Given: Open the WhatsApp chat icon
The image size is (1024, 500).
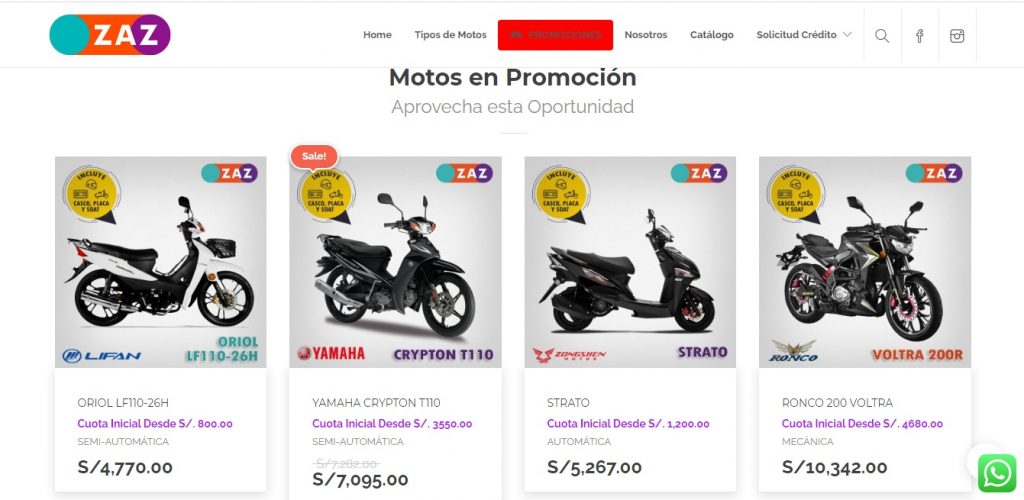Looking at the screenshot, I should pos(997,473).
